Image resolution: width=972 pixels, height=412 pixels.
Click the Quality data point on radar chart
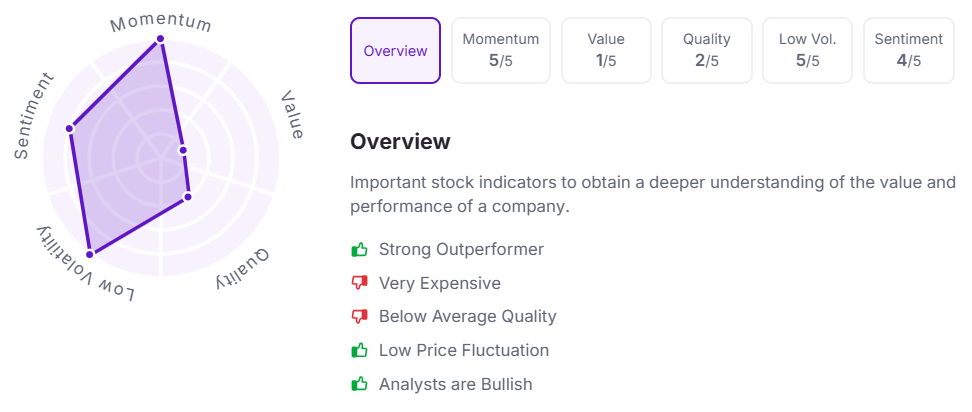tap(187, 197)
